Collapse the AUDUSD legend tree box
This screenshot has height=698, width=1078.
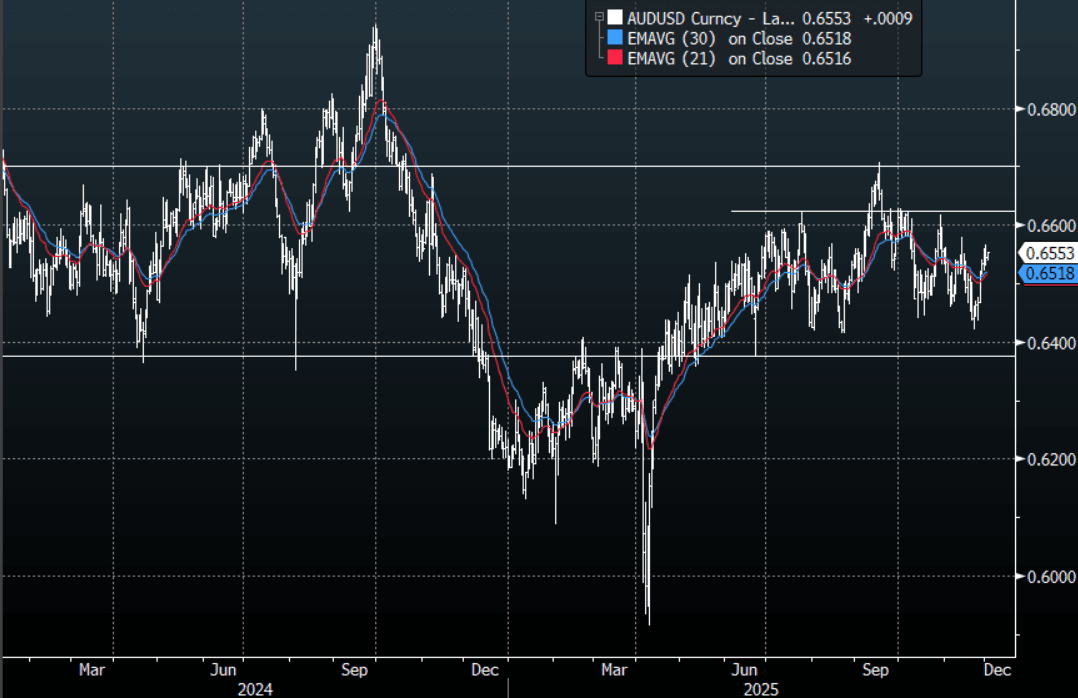[598, 17]
